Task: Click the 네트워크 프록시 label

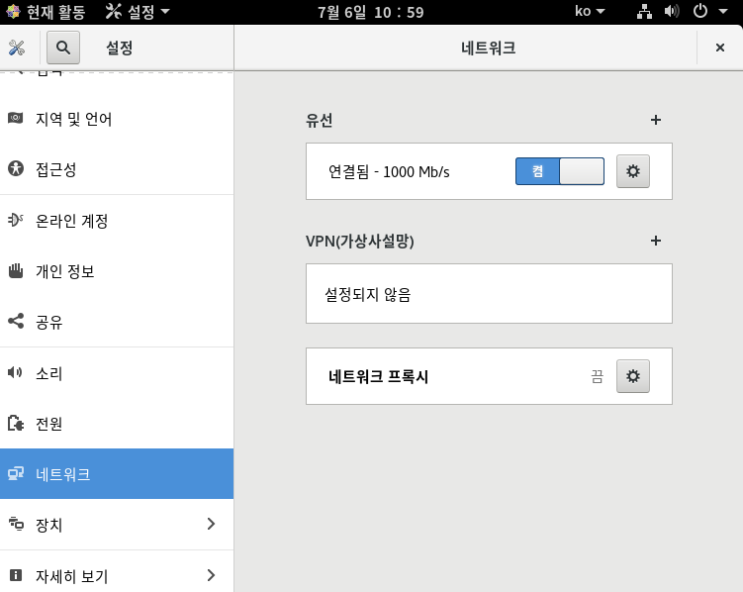Action: coord(378,376)
